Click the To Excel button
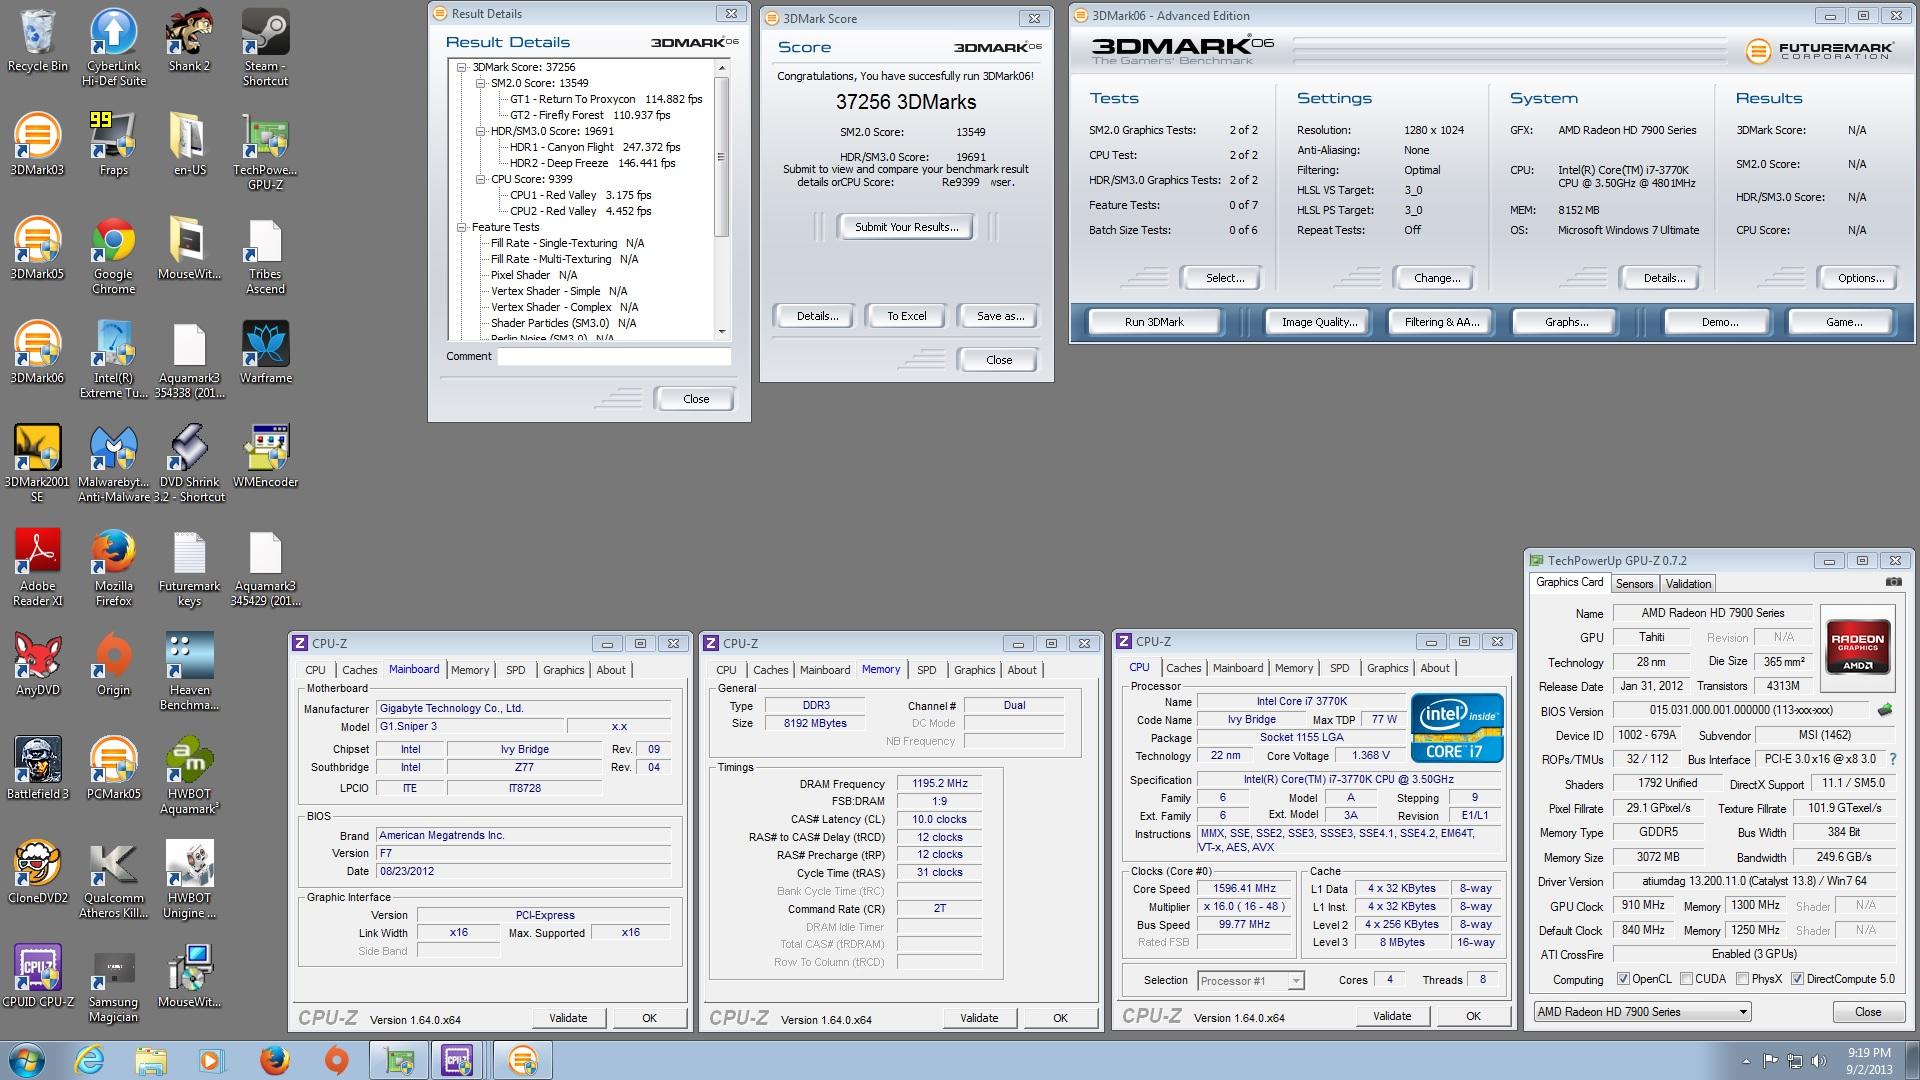Screen dimensions: 1920x1080 click(907, 316)
